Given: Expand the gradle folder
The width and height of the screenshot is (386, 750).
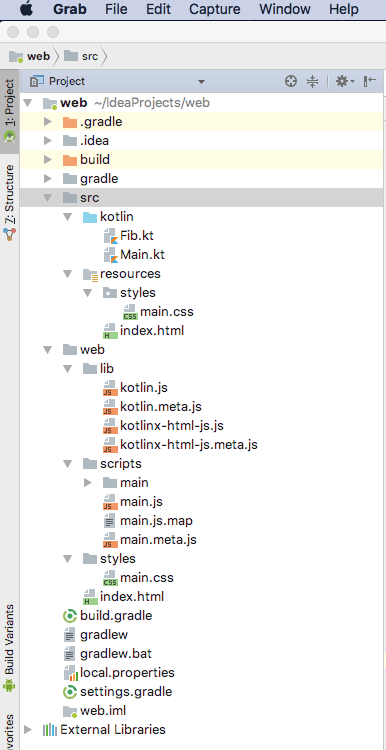Looking at the screenshot, I should pyautogui.click(x=47, y=179).
